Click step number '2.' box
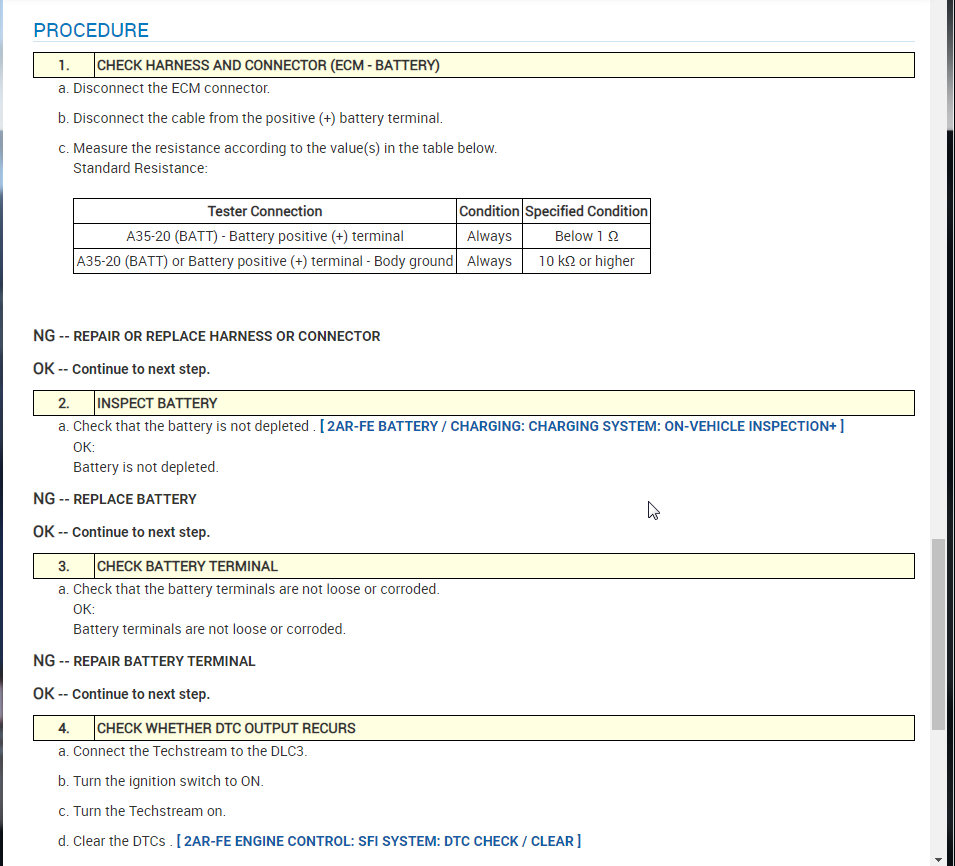The width and height of the screenshot is (955, 866). click(64, 403)
